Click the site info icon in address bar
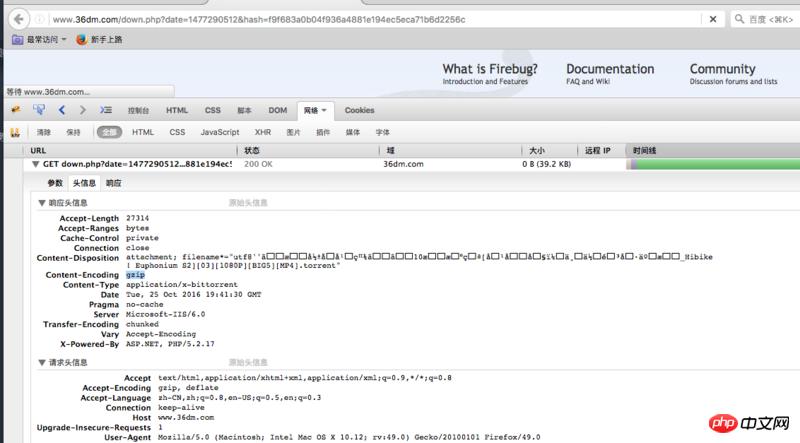Viewport: 800px width, 443px height. [x=39, y=19]
